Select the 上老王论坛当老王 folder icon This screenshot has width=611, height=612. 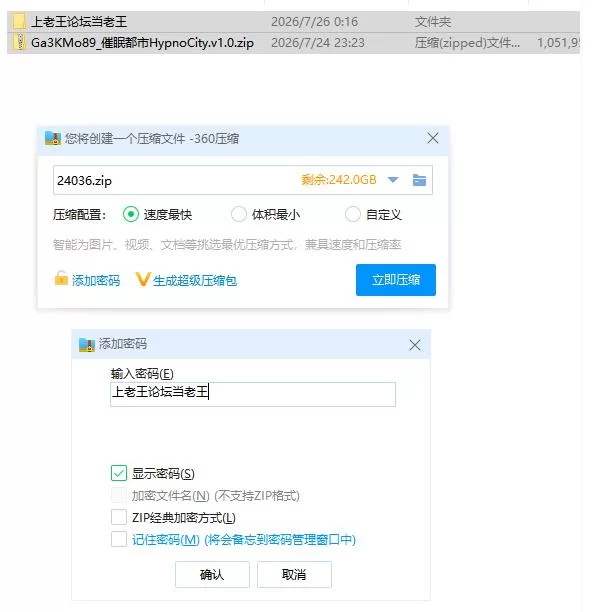pyautogui.click(x=19, y=21)
